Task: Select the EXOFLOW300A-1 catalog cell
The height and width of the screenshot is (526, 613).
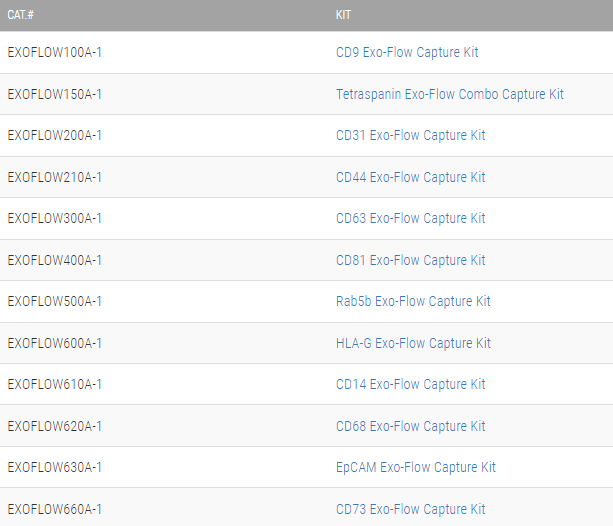Action: coord(54,218)
